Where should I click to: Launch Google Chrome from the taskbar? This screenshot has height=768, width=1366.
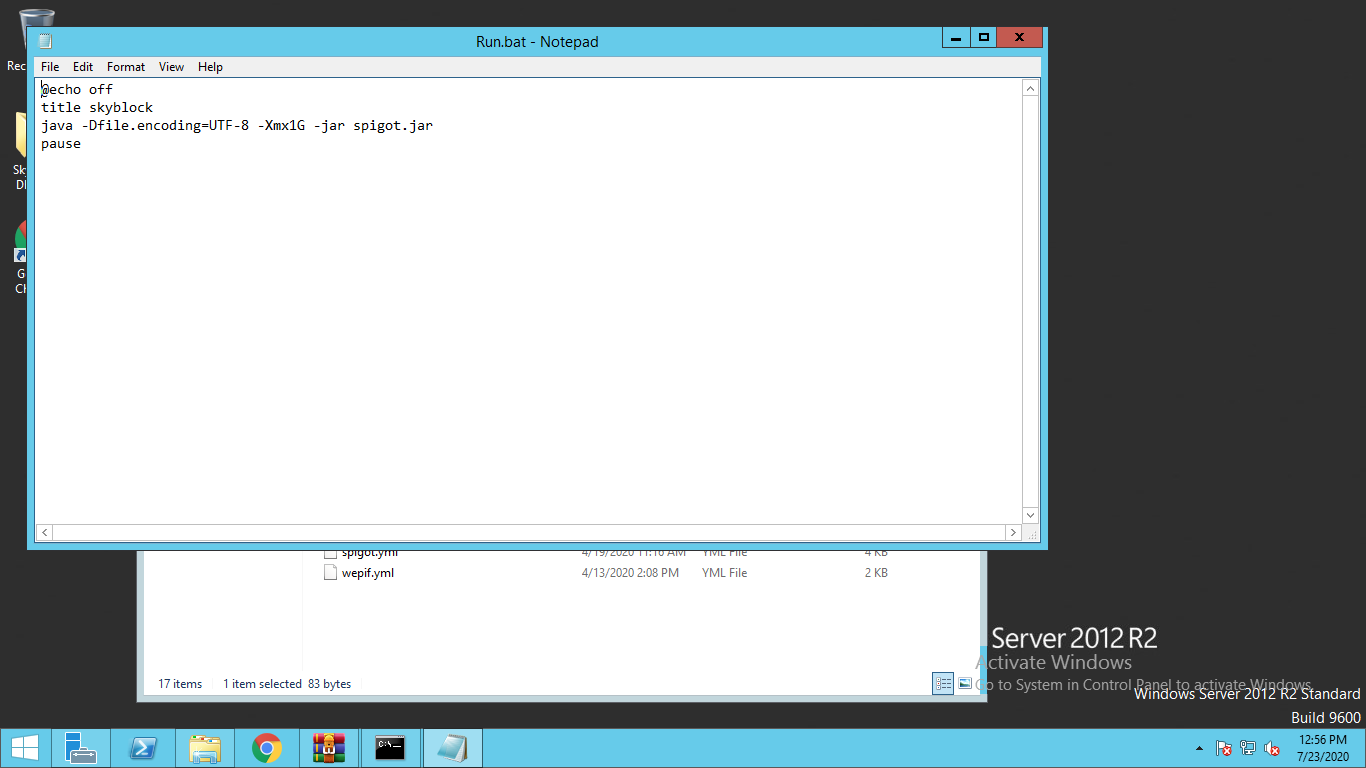coord(266,748)
